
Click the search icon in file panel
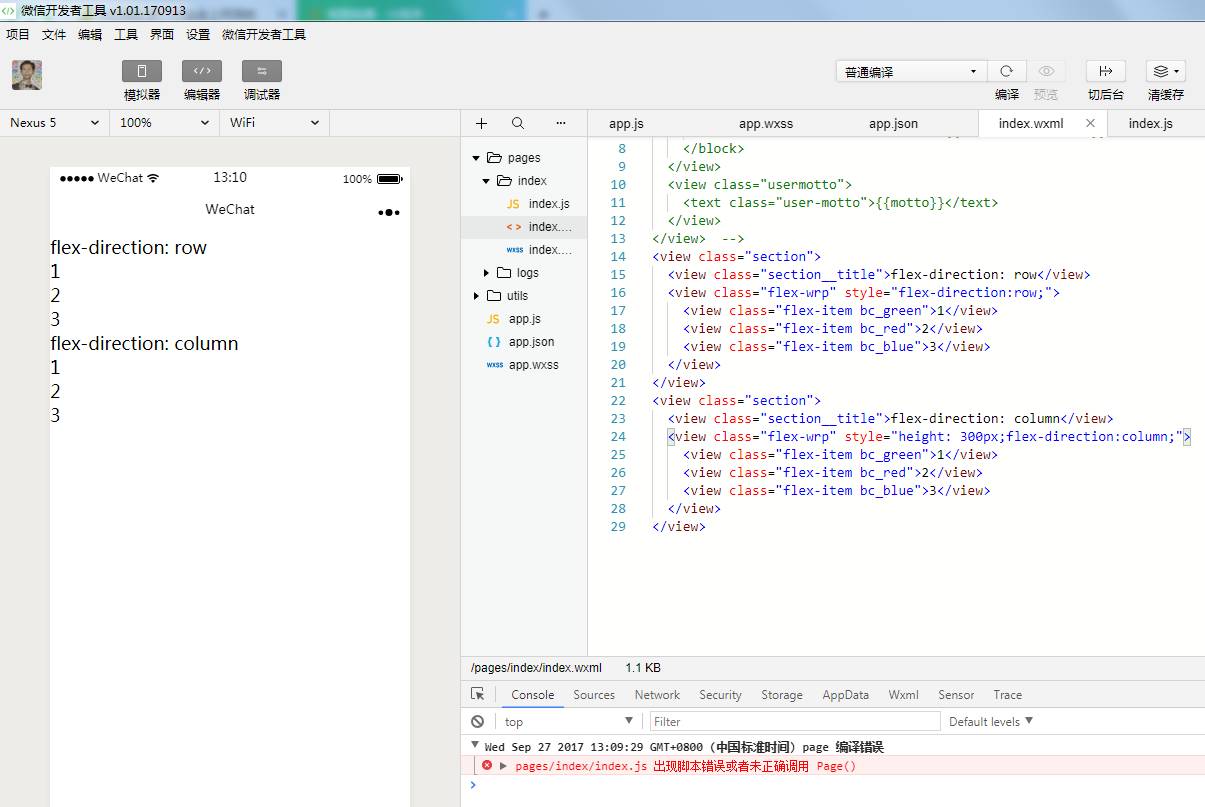pyautogui.click(x=518, y=123)
